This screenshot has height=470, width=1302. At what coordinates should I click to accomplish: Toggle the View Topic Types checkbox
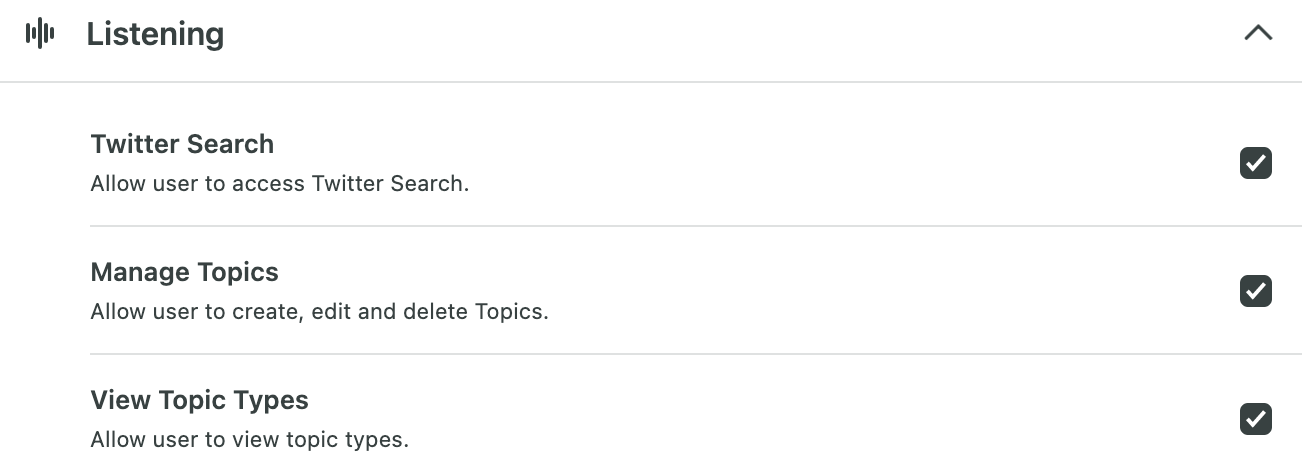(x=1256, y=419)
